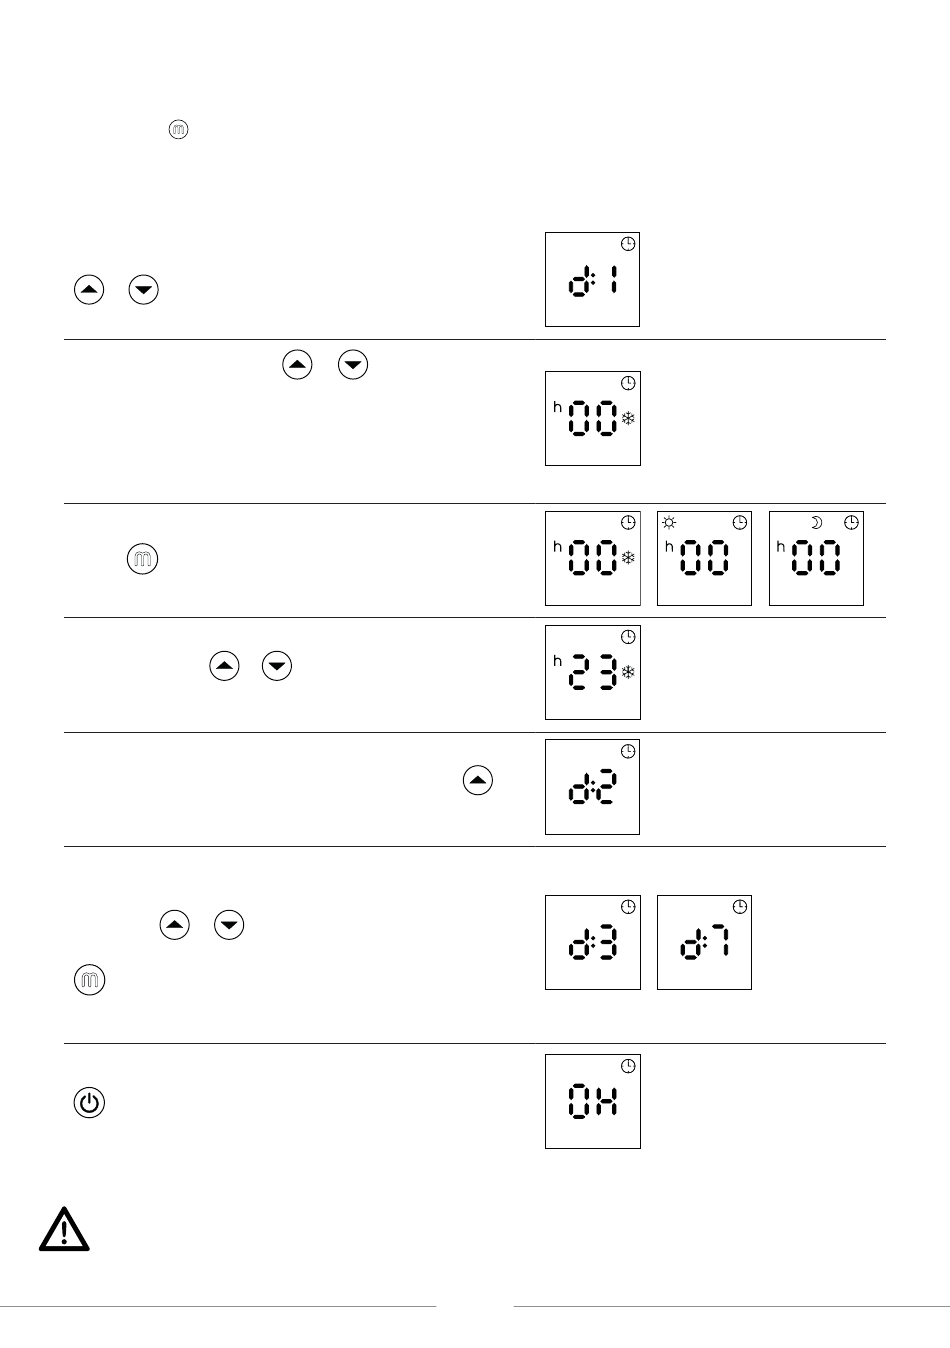Click the warning triangle icon
The height and width of the screenshot is (1348, 950).
point(64,1229)
